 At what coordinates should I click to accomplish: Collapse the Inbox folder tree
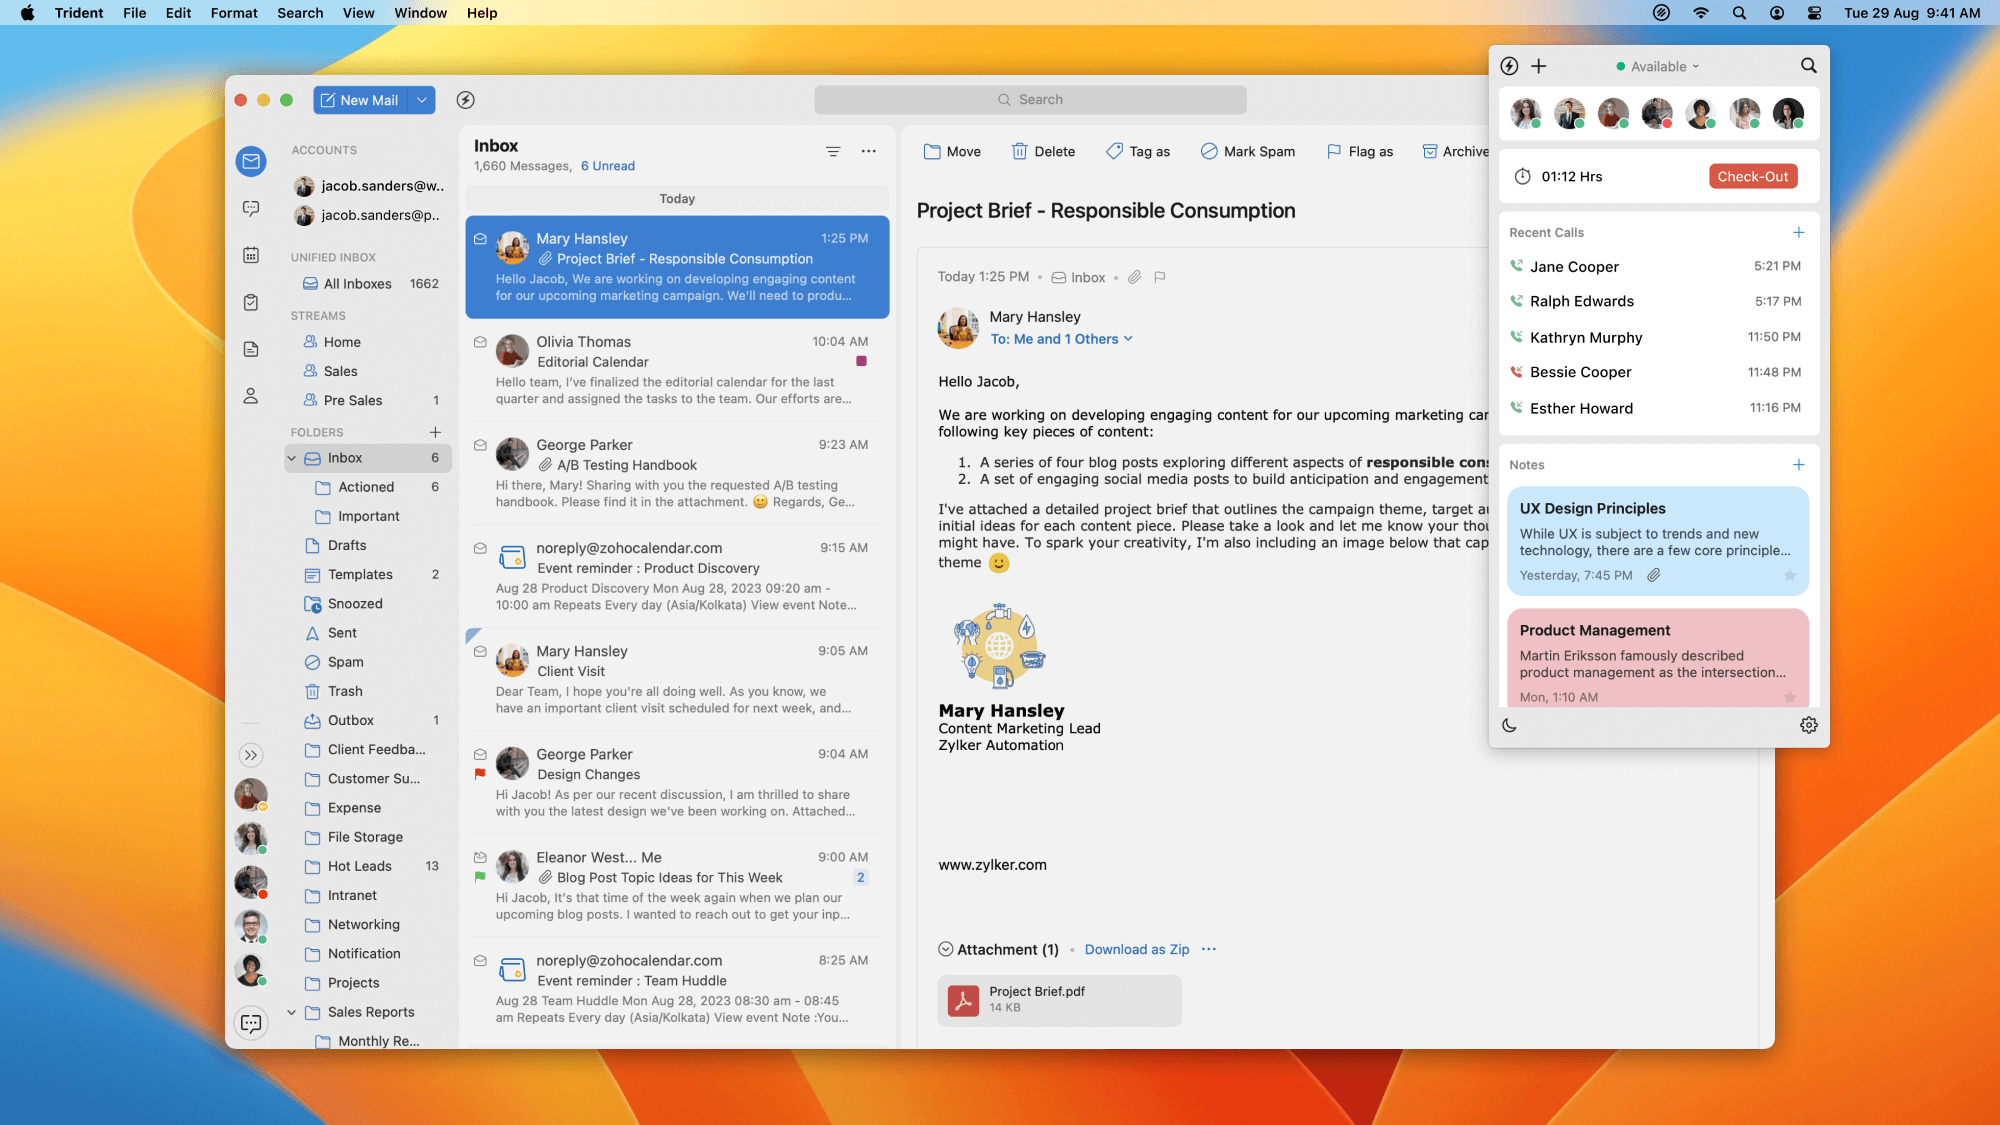[292, 458]
